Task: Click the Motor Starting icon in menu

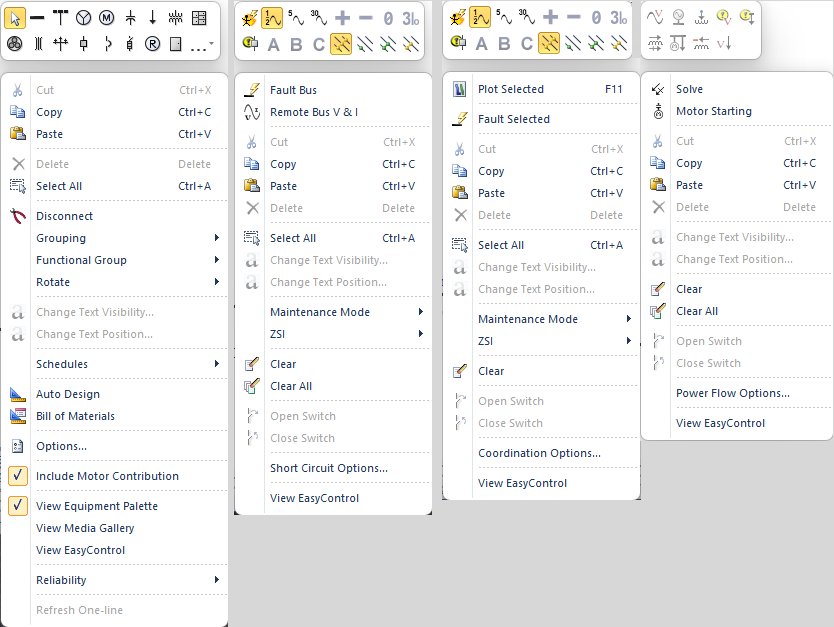Action: (x=658, y=111)
